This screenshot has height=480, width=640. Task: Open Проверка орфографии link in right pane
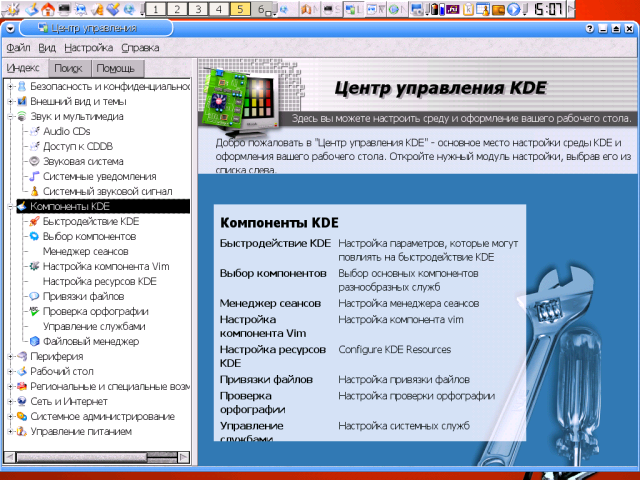pyautogui.click(x=253, y=402)
